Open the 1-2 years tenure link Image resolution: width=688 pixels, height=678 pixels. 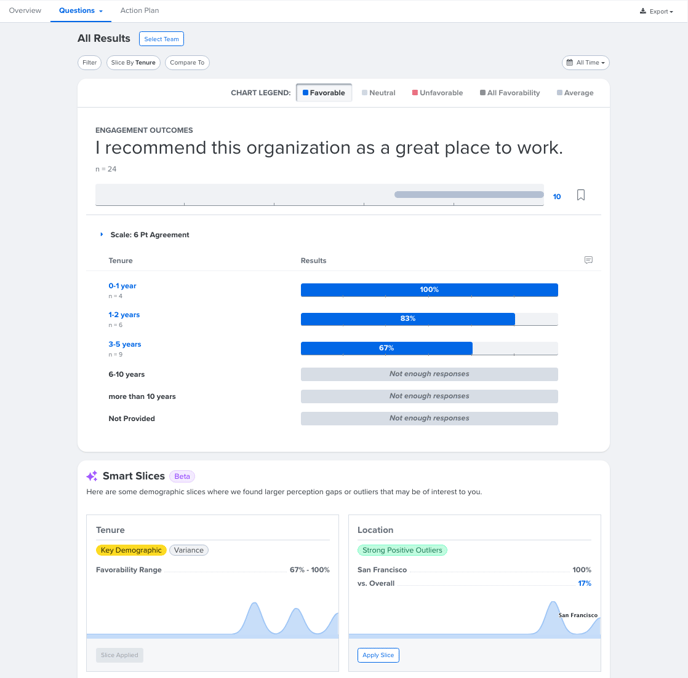(124, 315)
